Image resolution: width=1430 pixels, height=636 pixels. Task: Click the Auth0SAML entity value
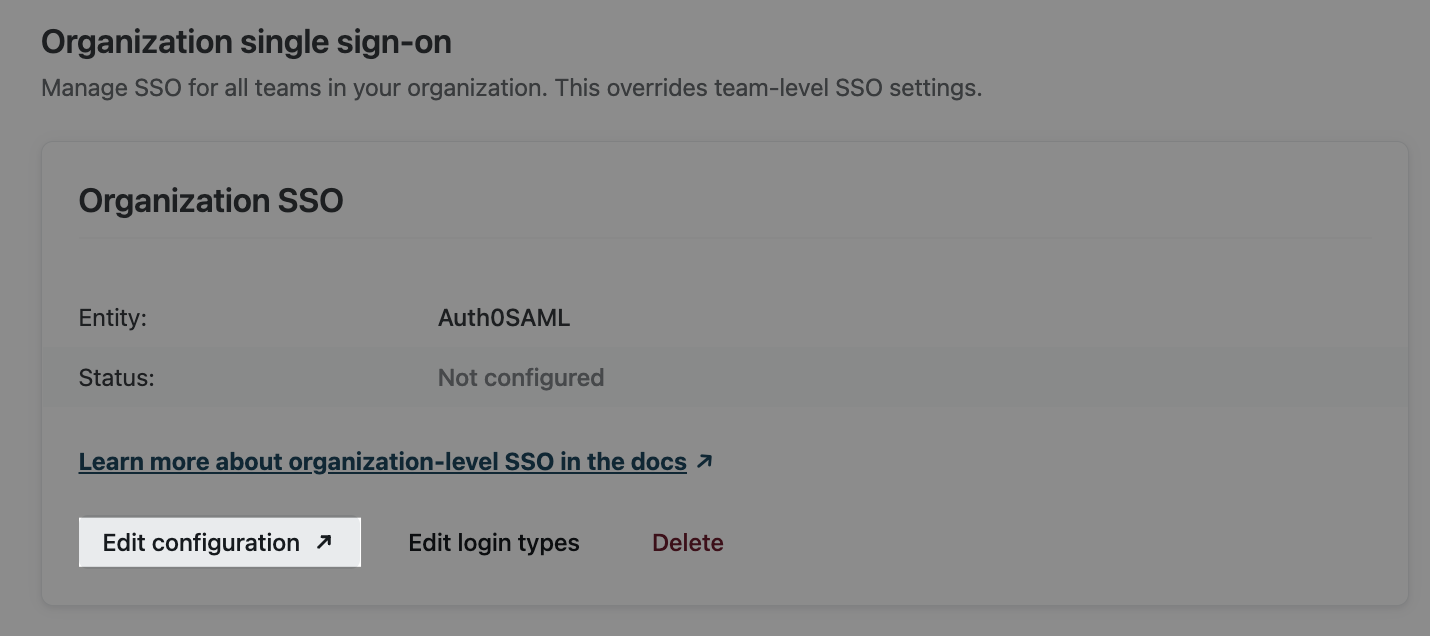504,318
